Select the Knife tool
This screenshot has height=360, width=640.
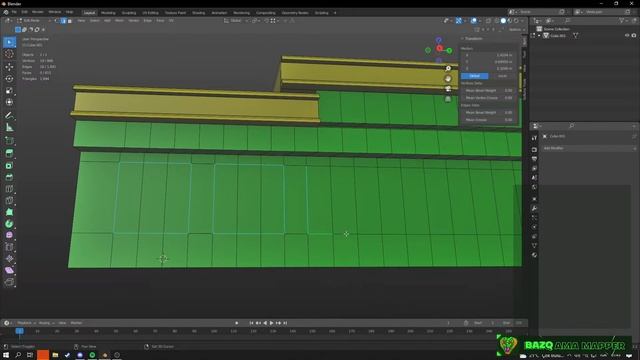(9, 200)
